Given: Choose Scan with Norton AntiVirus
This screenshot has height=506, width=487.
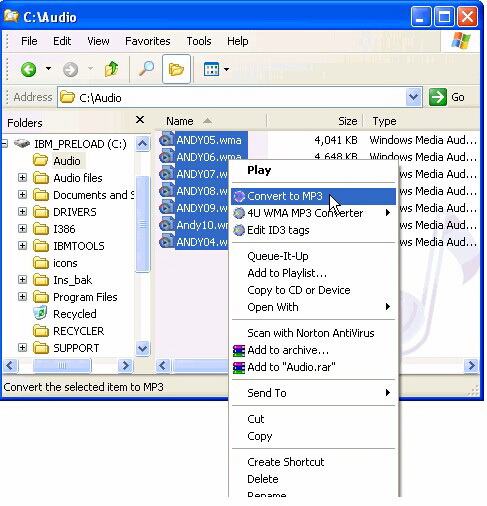Looking at the screenshot, I should coord(313,333).
